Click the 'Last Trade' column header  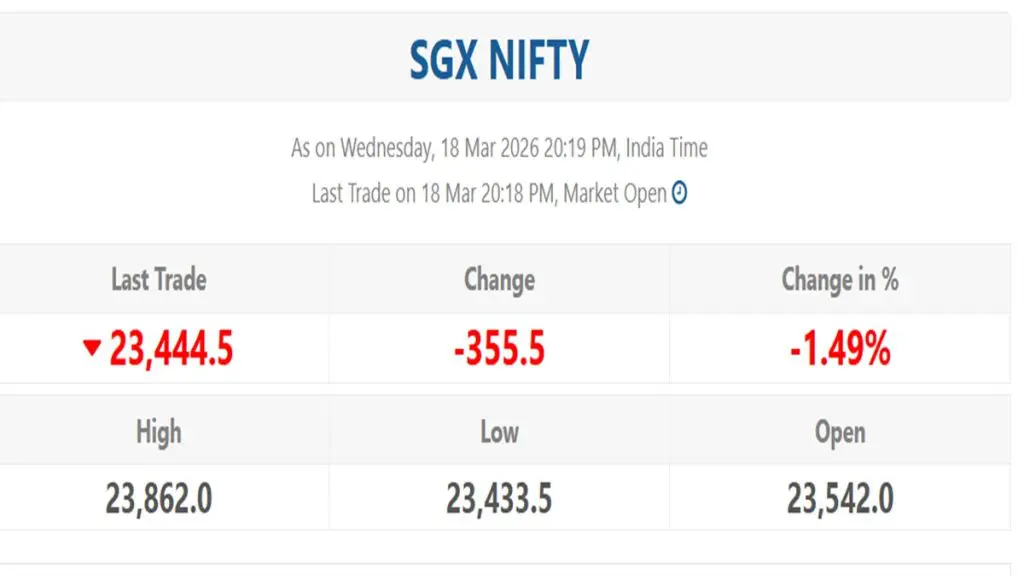tap(159, 280)
